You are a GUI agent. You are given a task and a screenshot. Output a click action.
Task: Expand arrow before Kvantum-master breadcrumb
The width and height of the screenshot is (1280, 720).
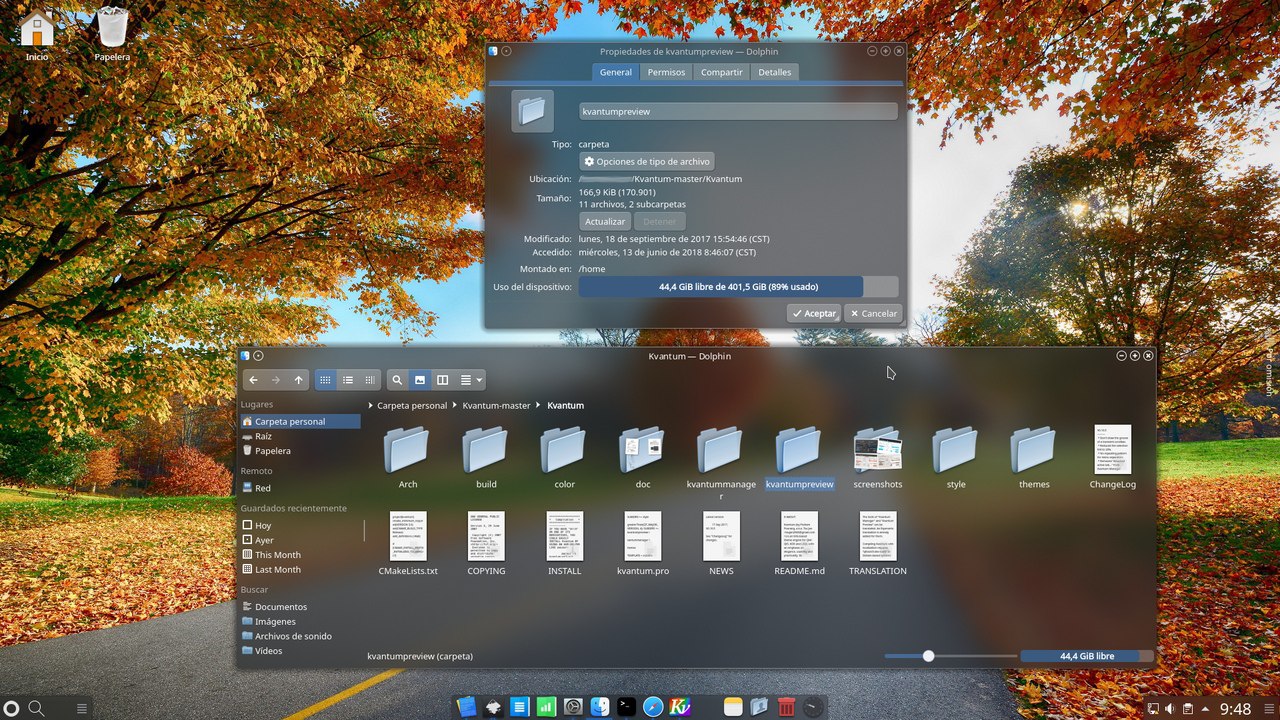coord(455,406)
